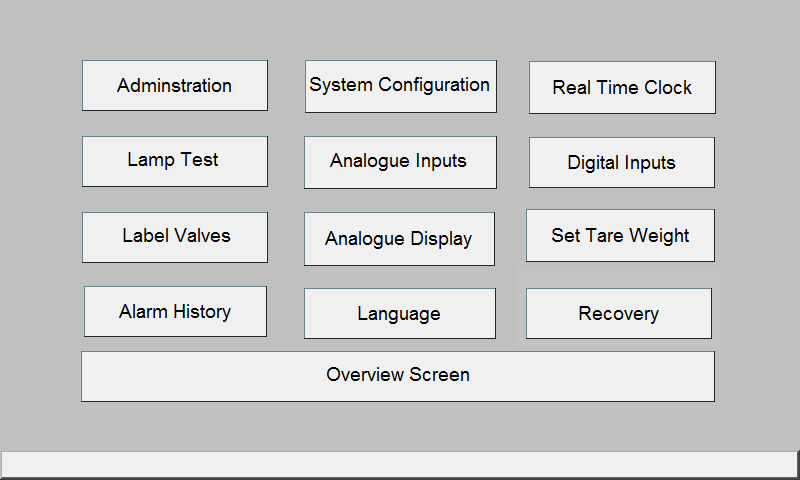Click the word 'Valves' on Label Valves
Viewport: 800px width, 480px height.
pos(202,236)
